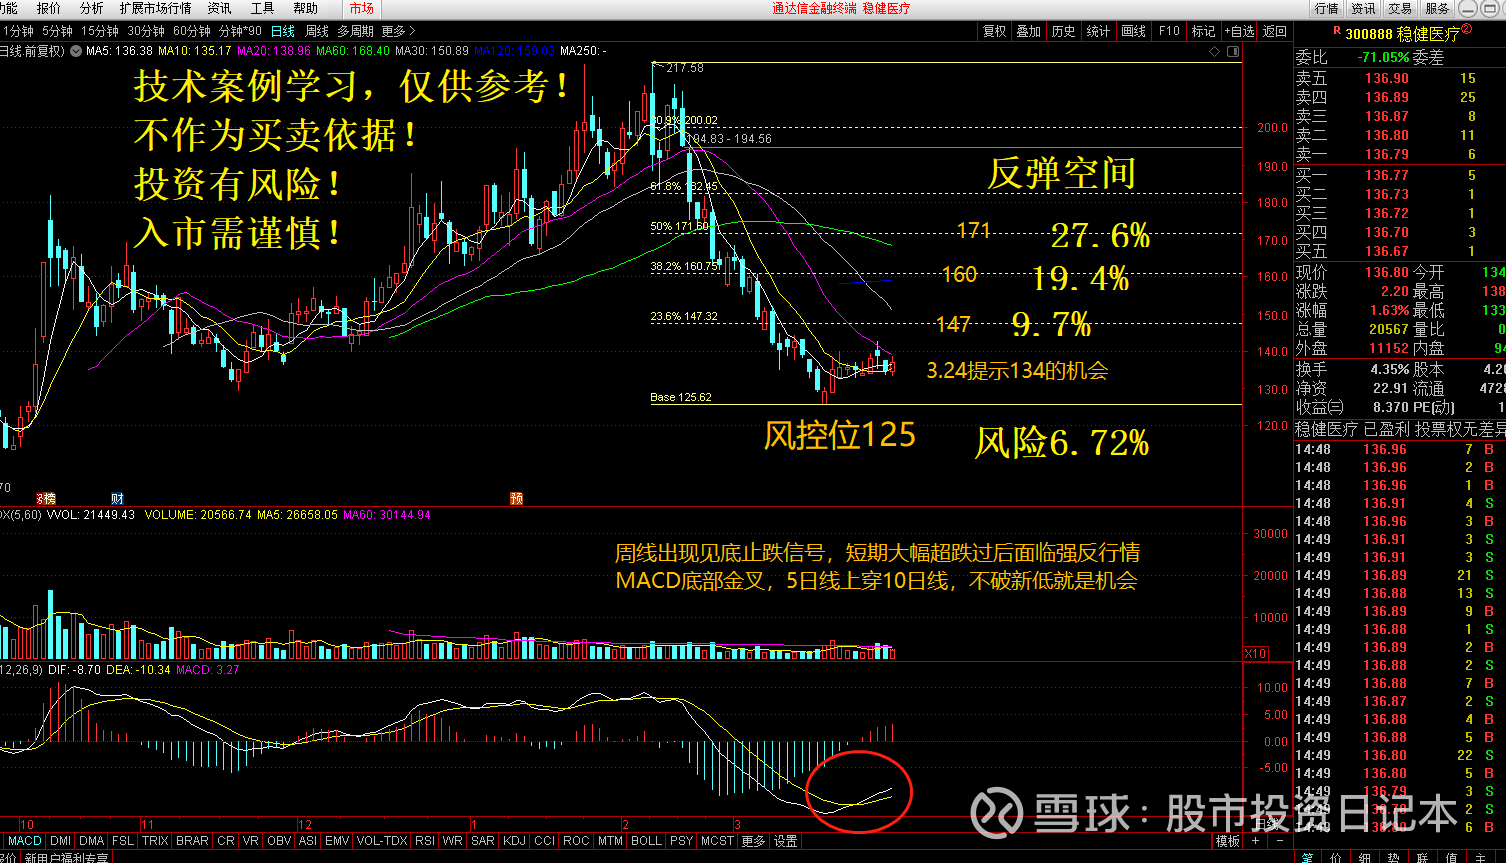
Task: Open the 扩展市场行情 menu
Action: 155,8
